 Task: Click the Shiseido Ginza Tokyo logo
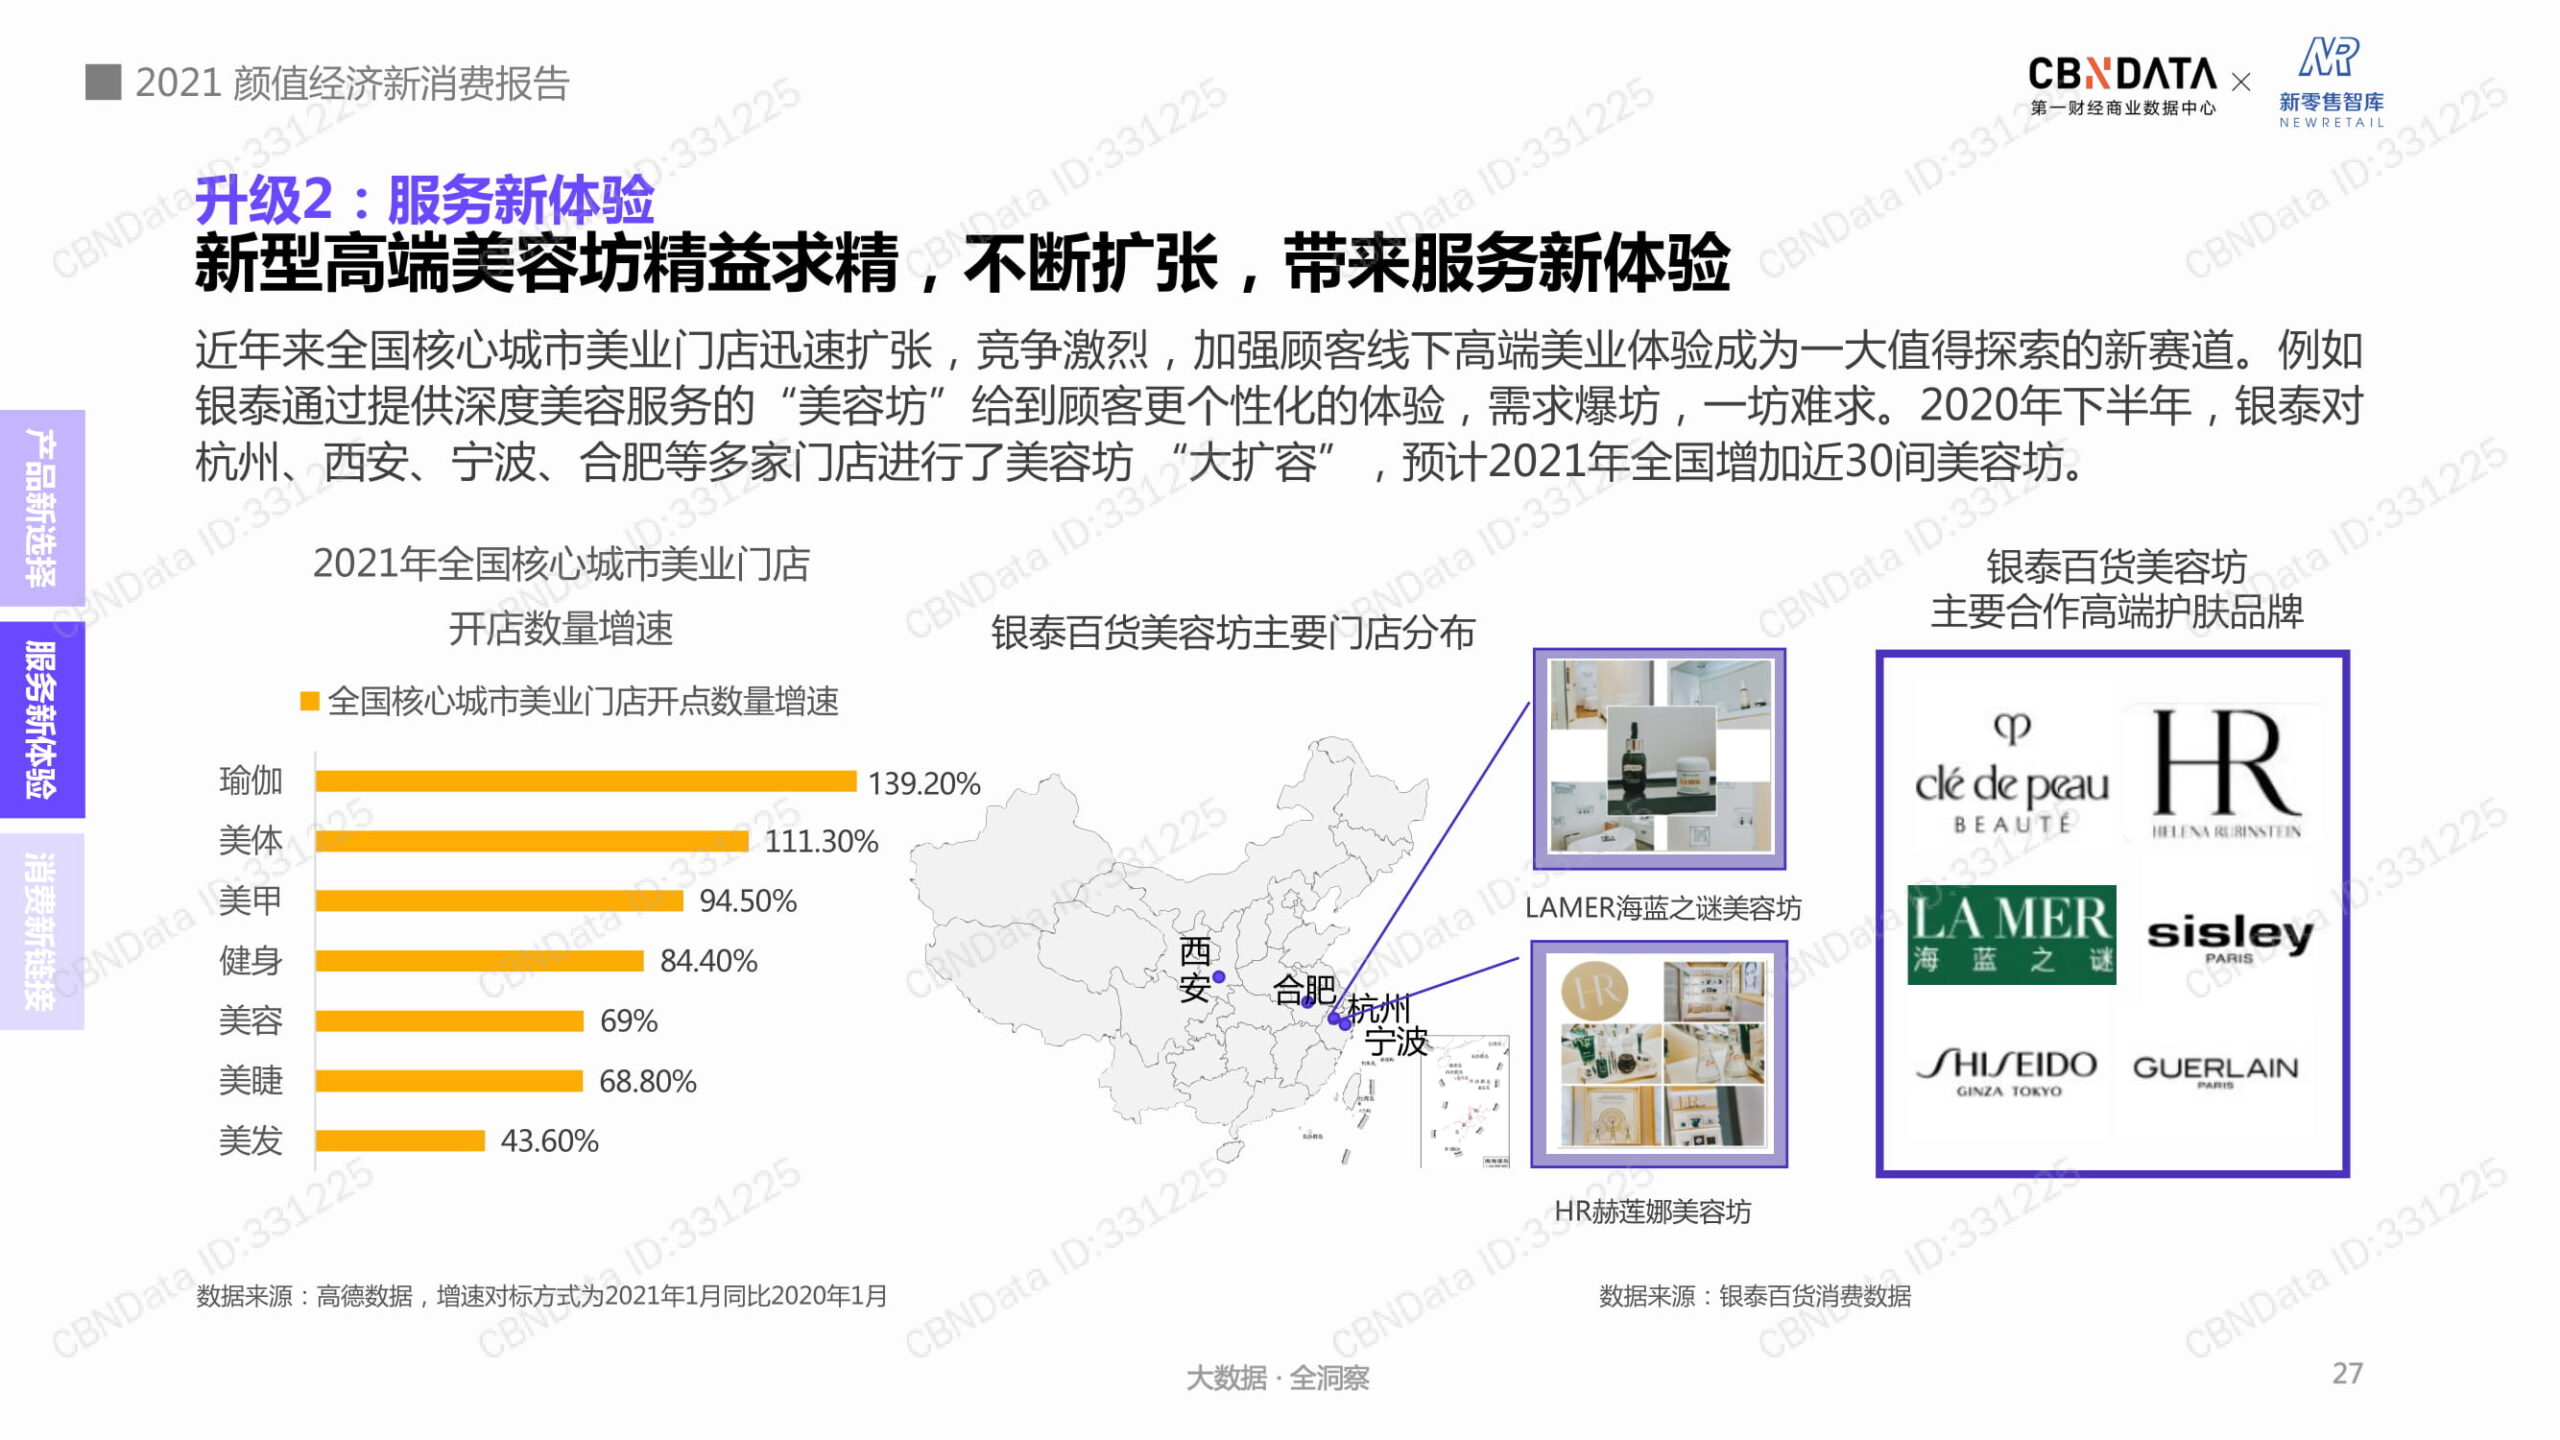click(x=2008, y=1072)
